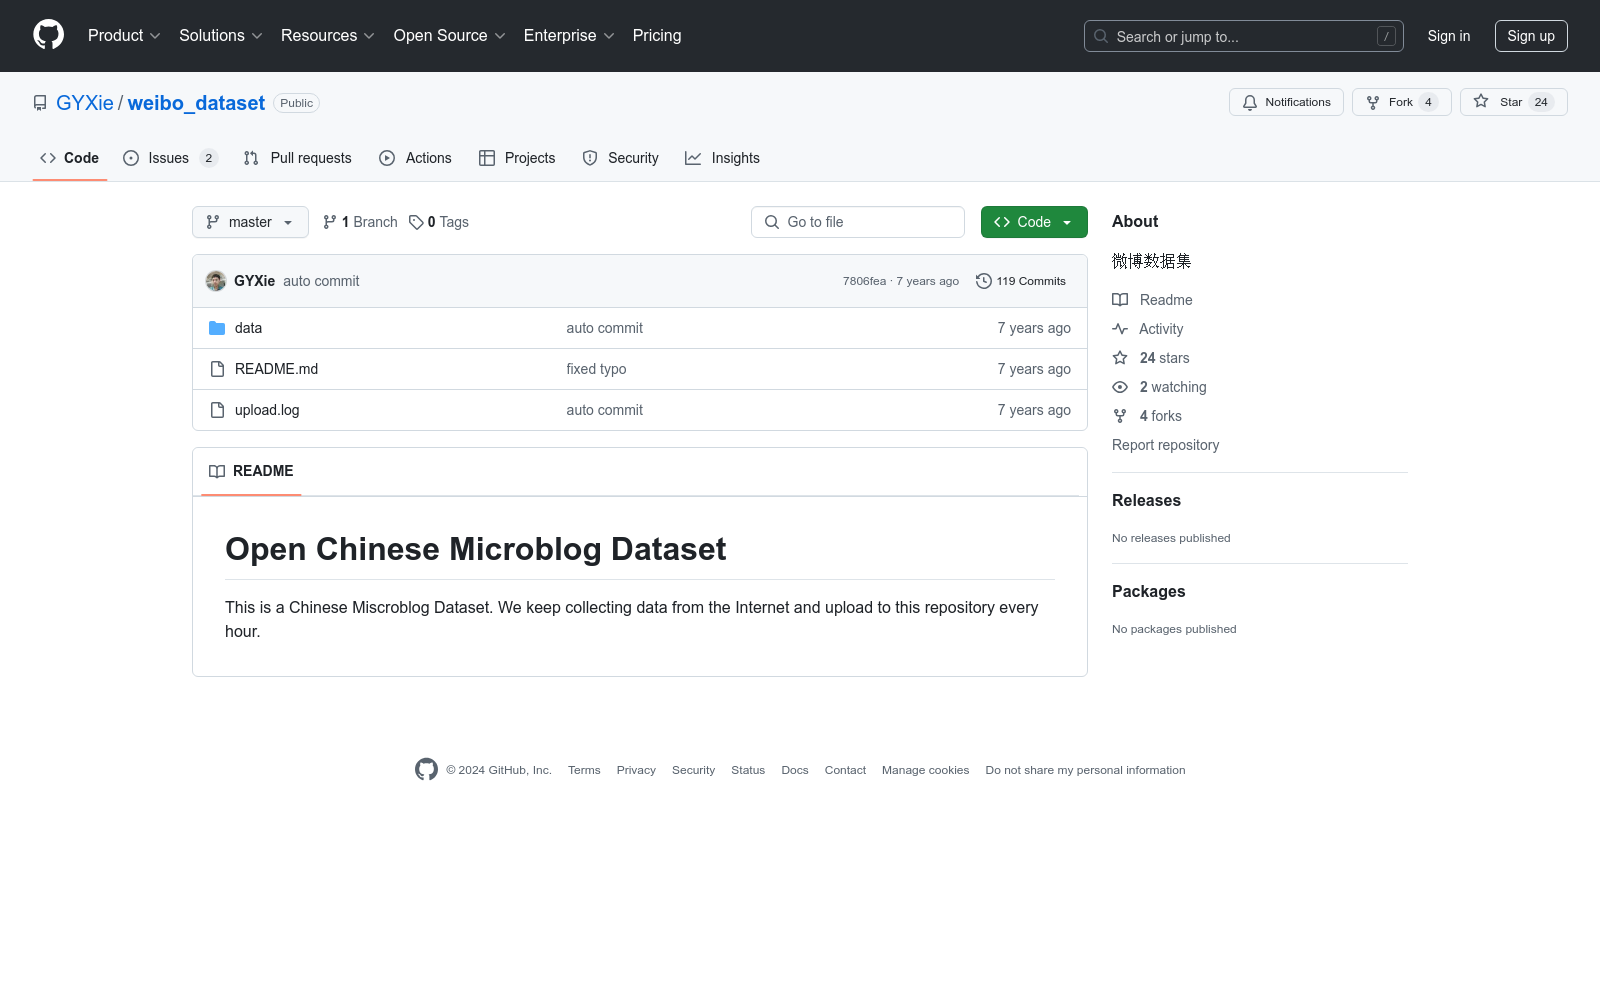1600x1000 pixels.
Task: Click the Sign up button
Action: 1531,36
